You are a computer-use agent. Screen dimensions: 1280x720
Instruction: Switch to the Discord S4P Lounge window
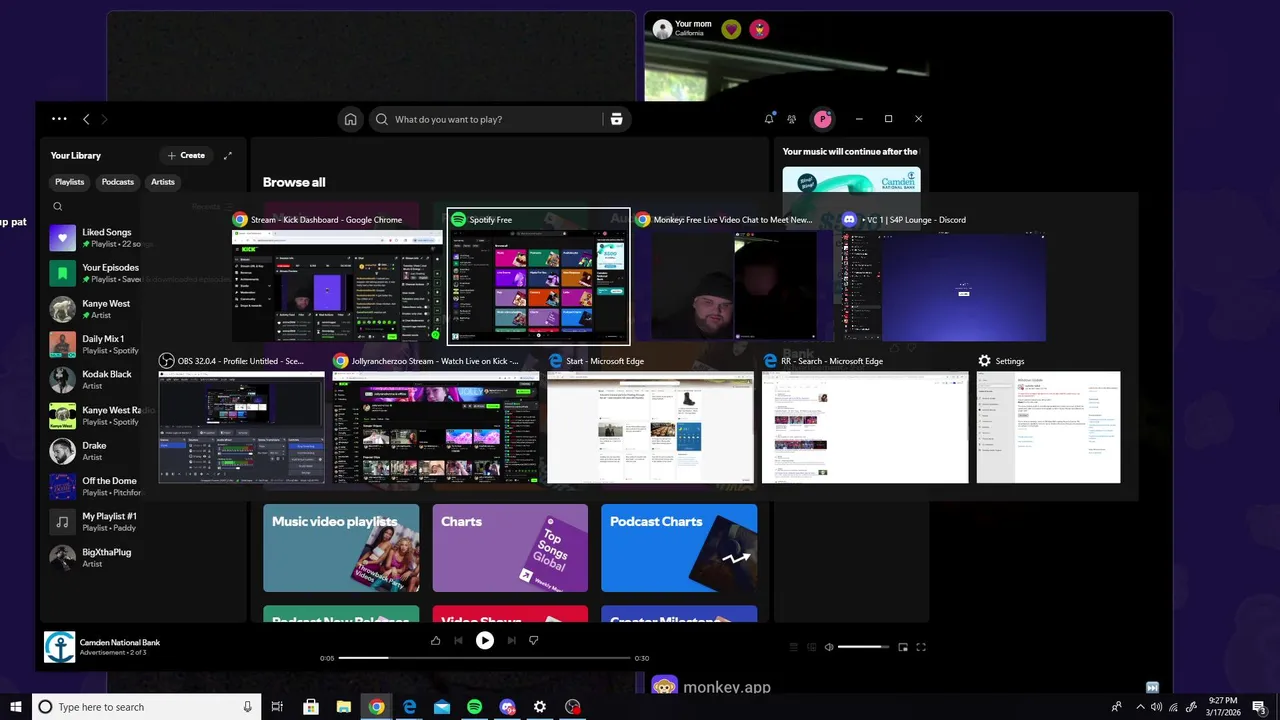[x=944, y=276]
